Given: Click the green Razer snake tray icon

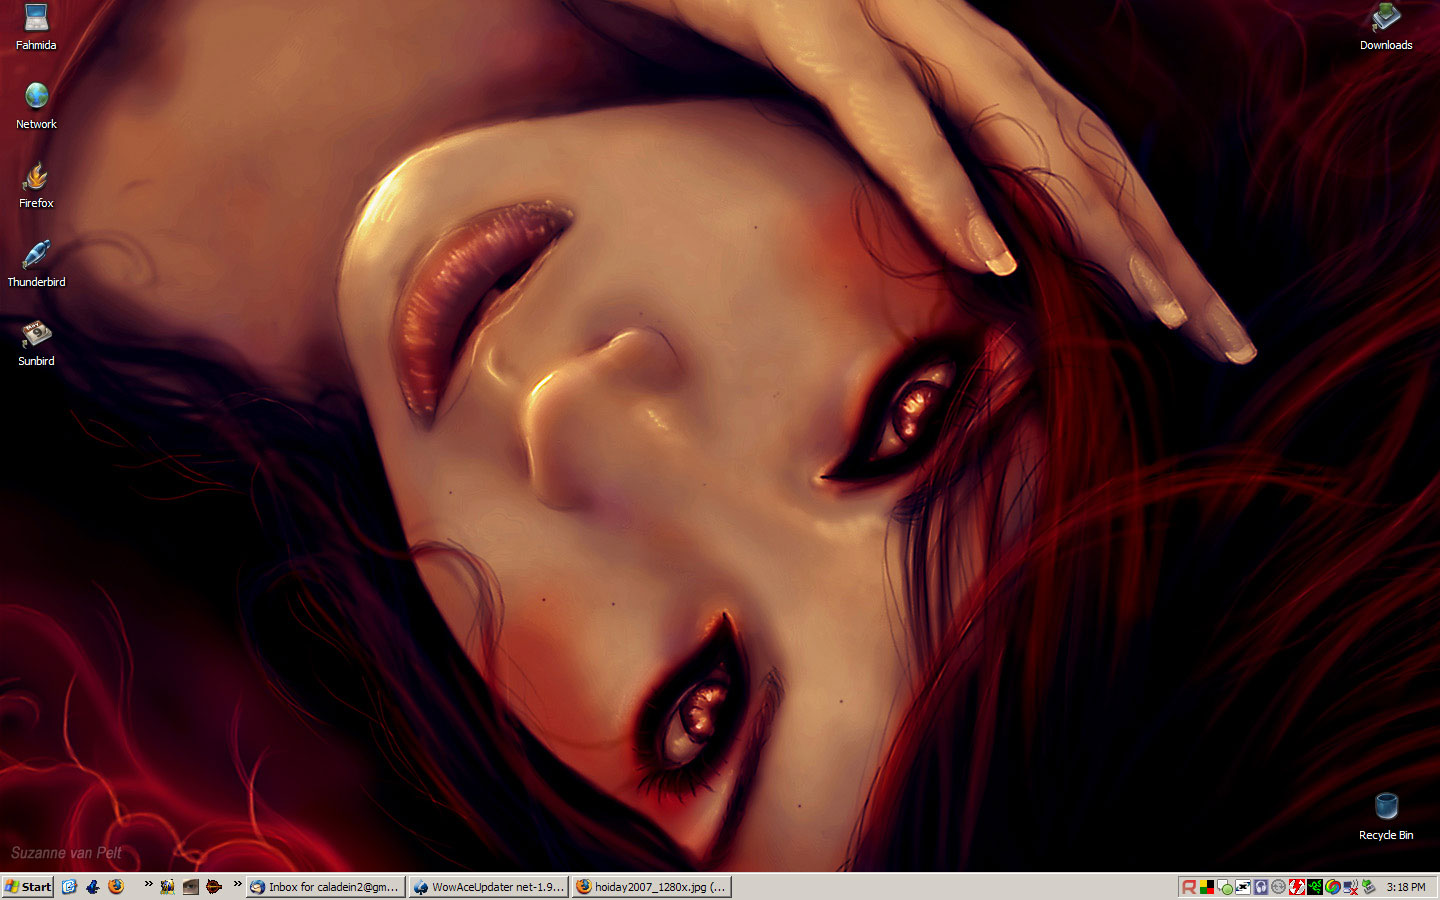Looking at the screenshot, I should tap(1315, 887).
